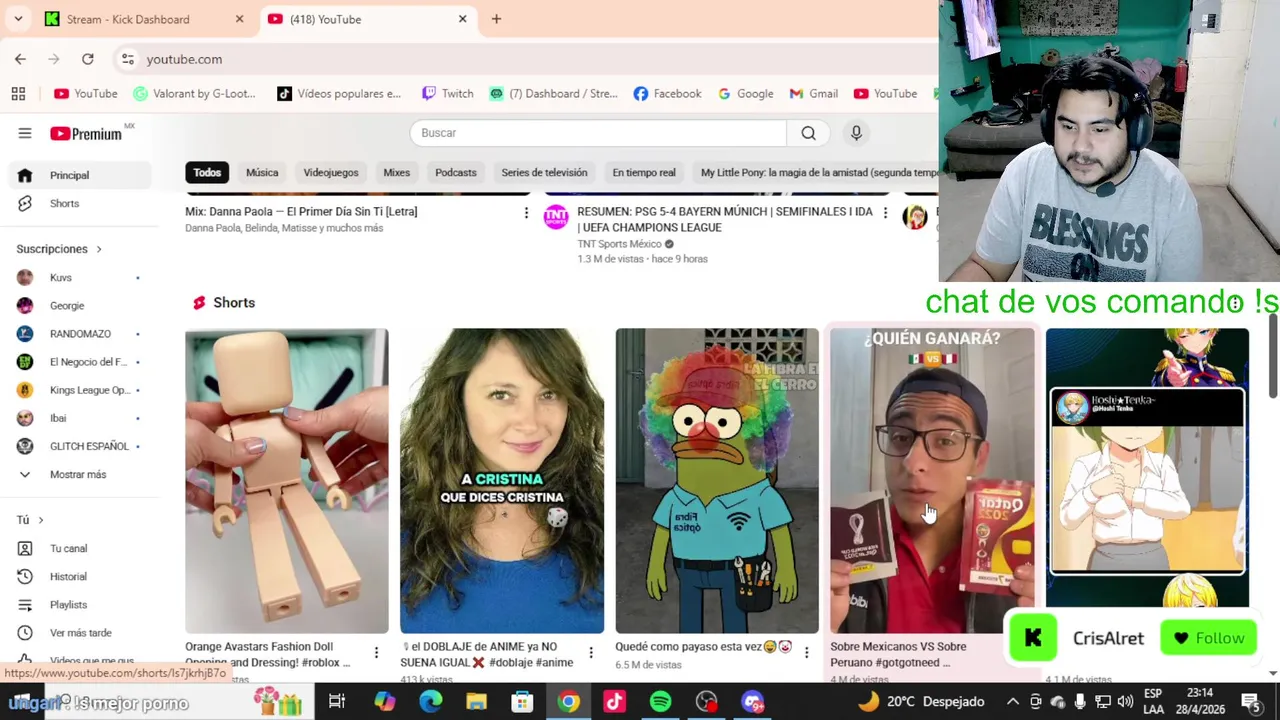Play the A Cristina doblaje short
The image size is (1280, 720).
(501, 480)
